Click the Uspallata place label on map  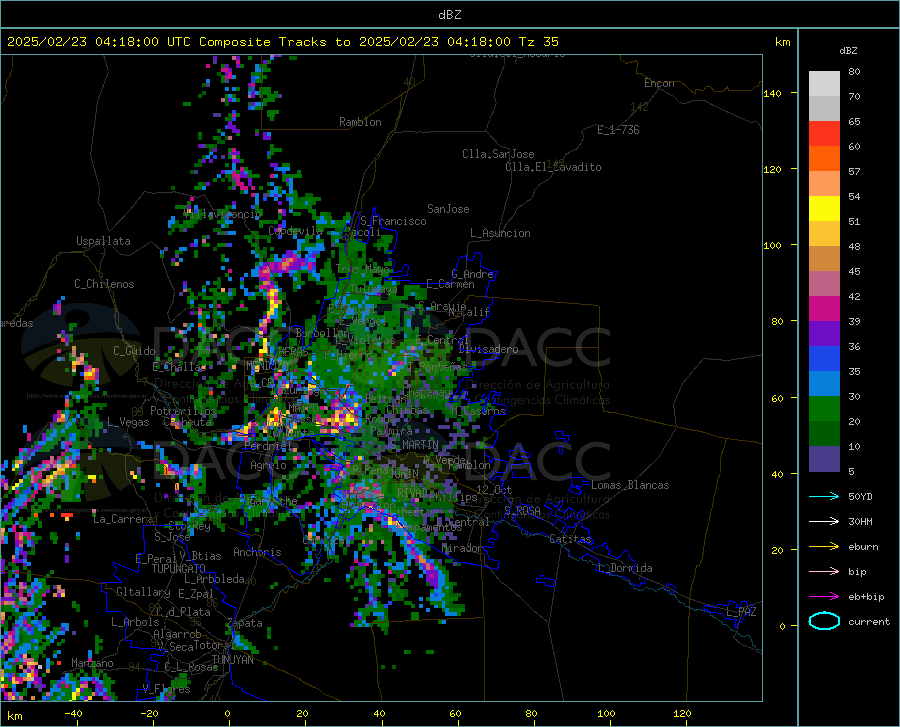[x=103, y=241]
